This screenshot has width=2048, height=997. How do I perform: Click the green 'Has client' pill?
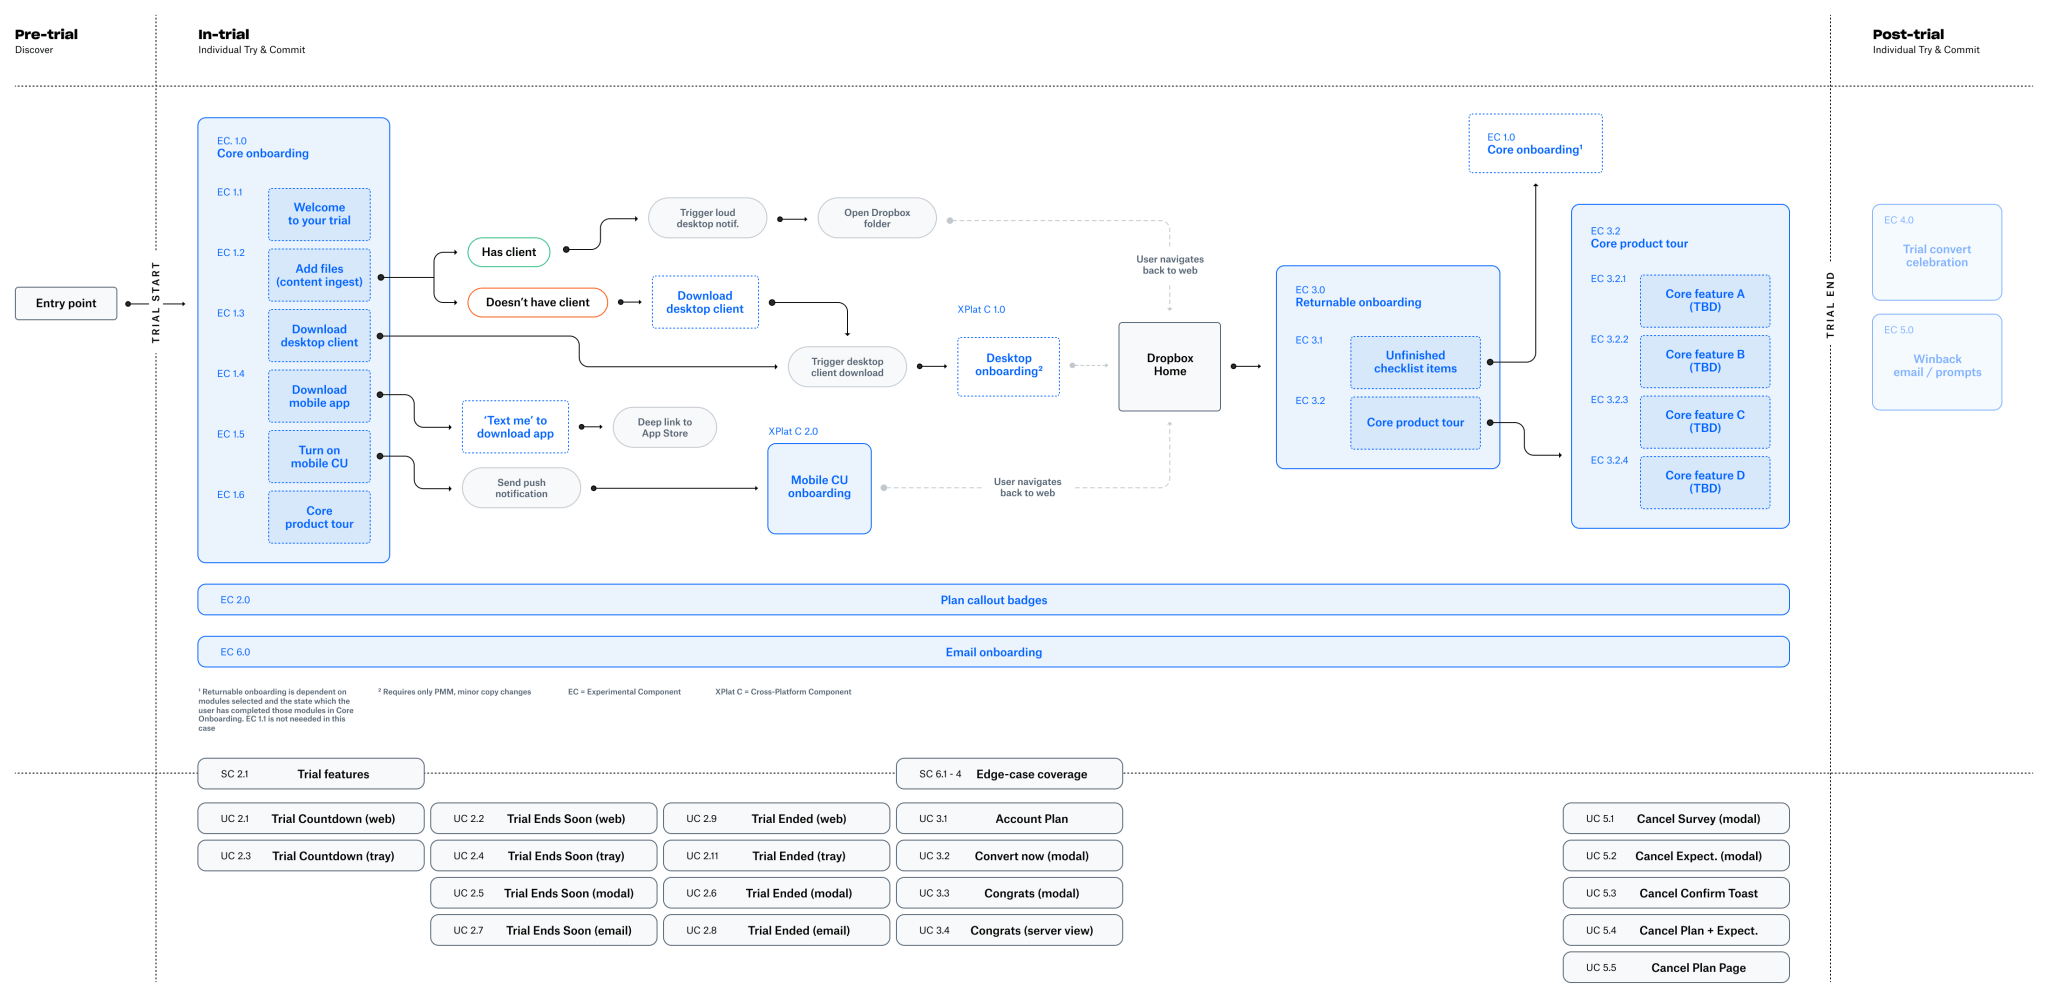509,252
